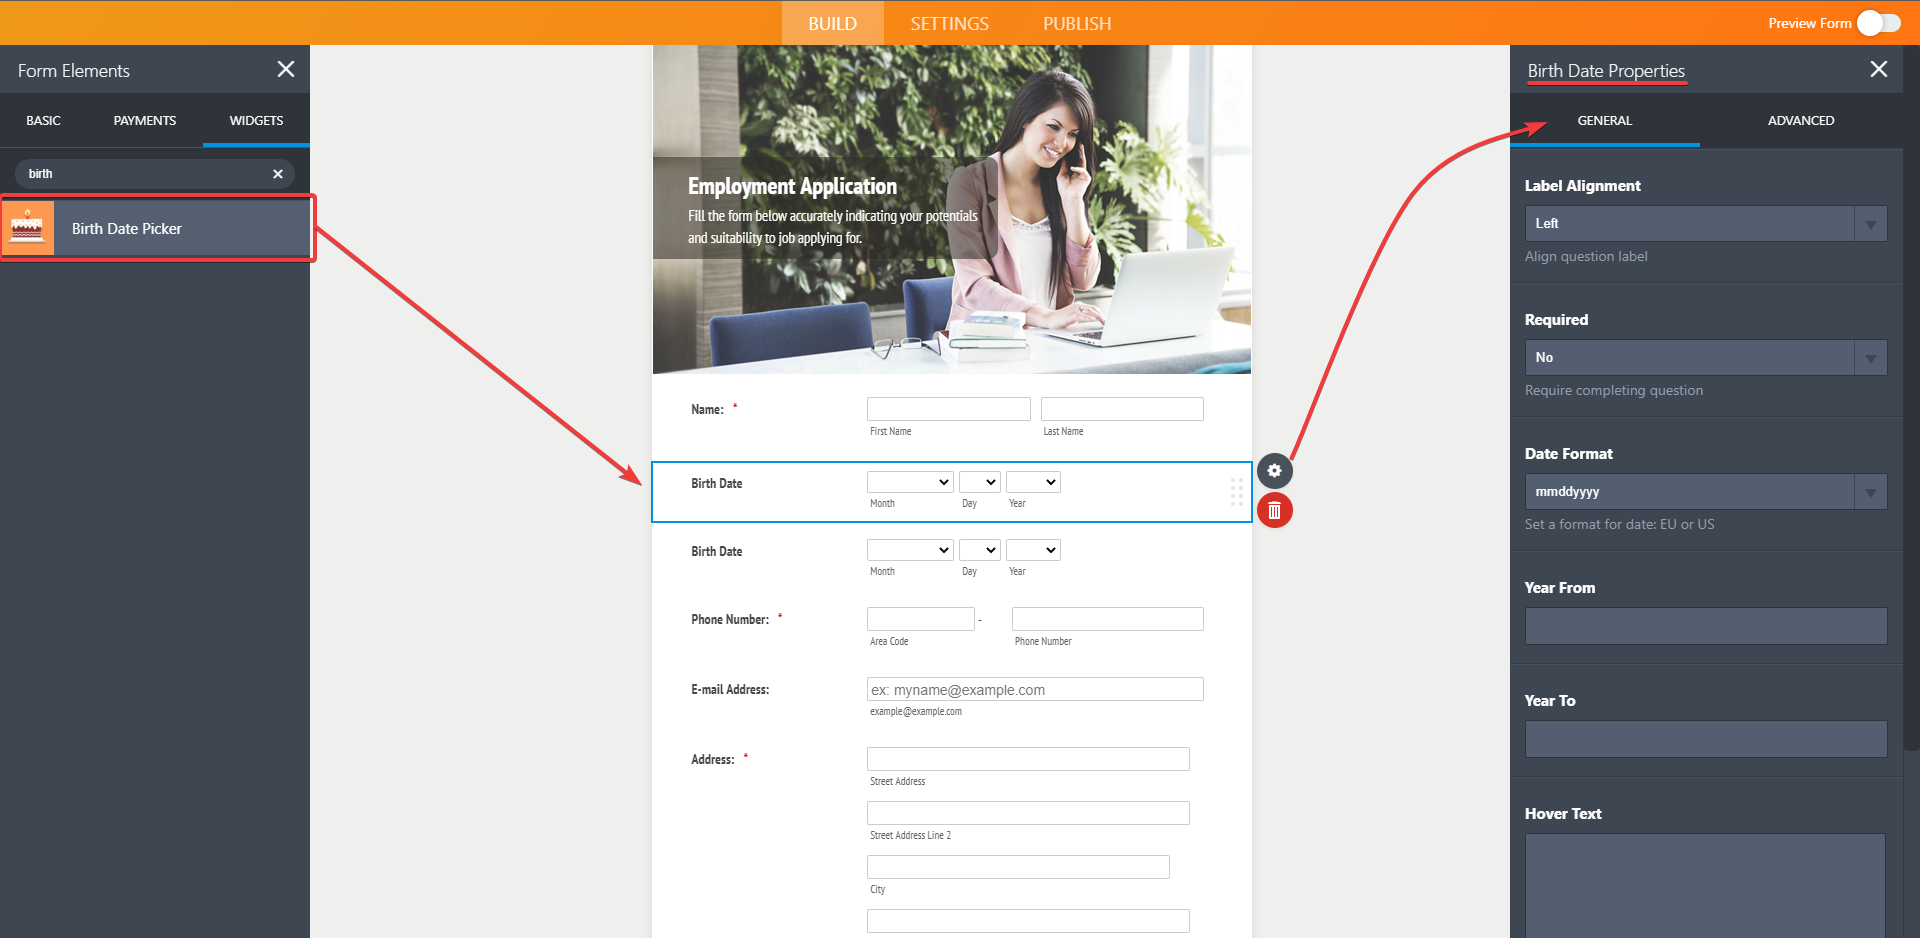
Task: Switch to the Payments elements tab
Action: pyautogui.click(x=145, y=121)
